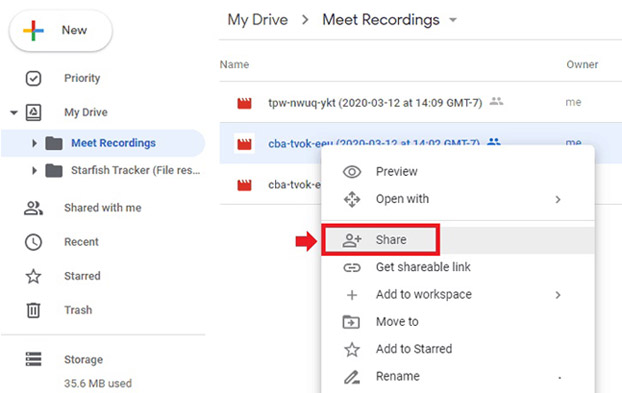Image resolution: width=622 pixels, height=393 pixels.
Task: Click the New button with plus icon
Action: click(60, 31)
